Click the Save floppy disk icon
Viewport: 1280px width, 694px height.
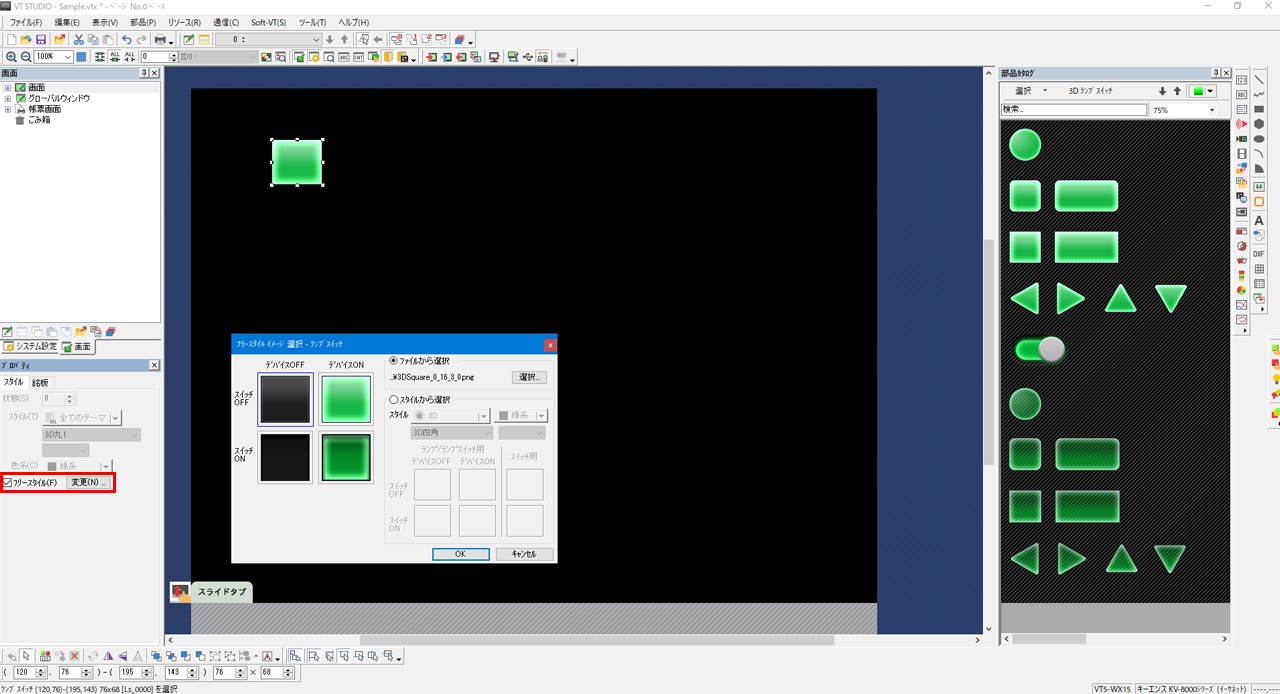[x=41, y=40]
